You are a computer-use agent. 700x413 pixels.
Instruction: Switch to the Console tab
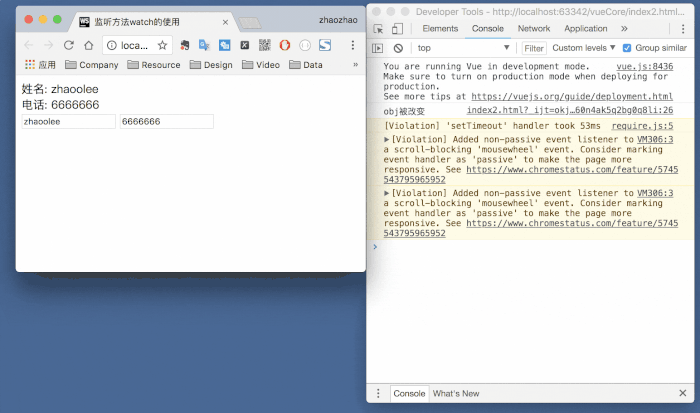488,29
